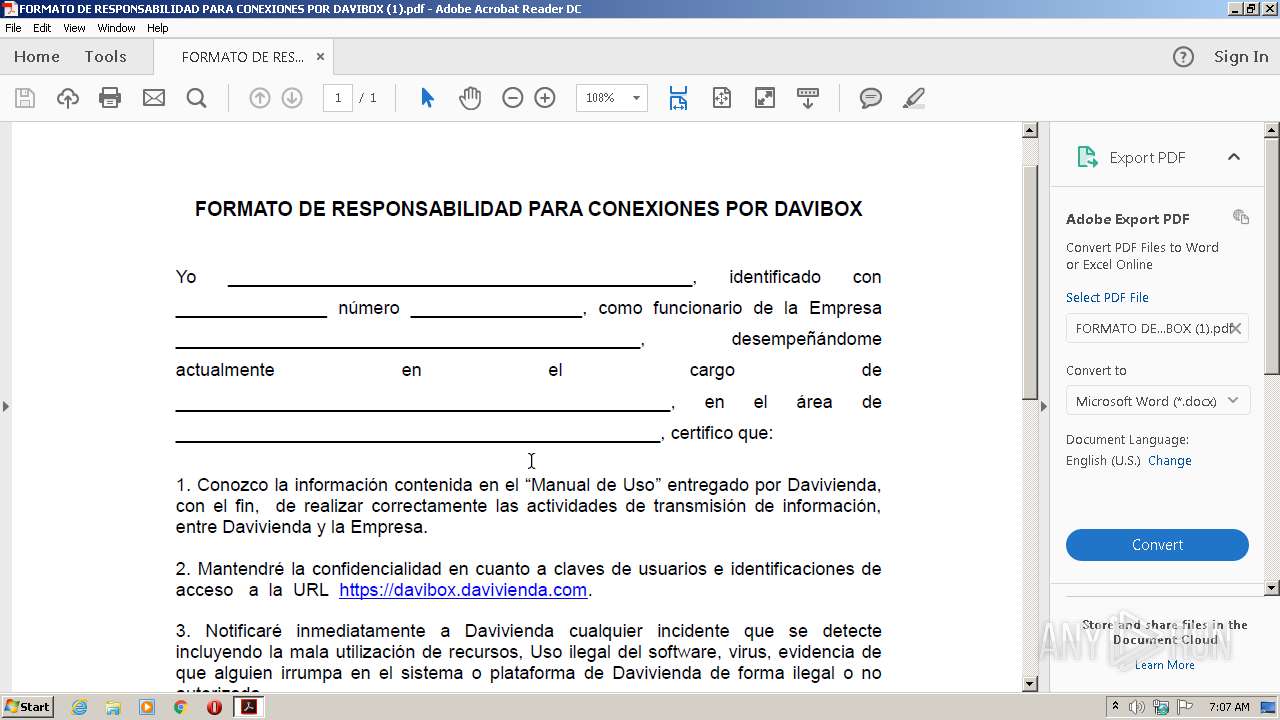Go to next page arrow
Screen dimensions: 1280x720
point(292,98)
